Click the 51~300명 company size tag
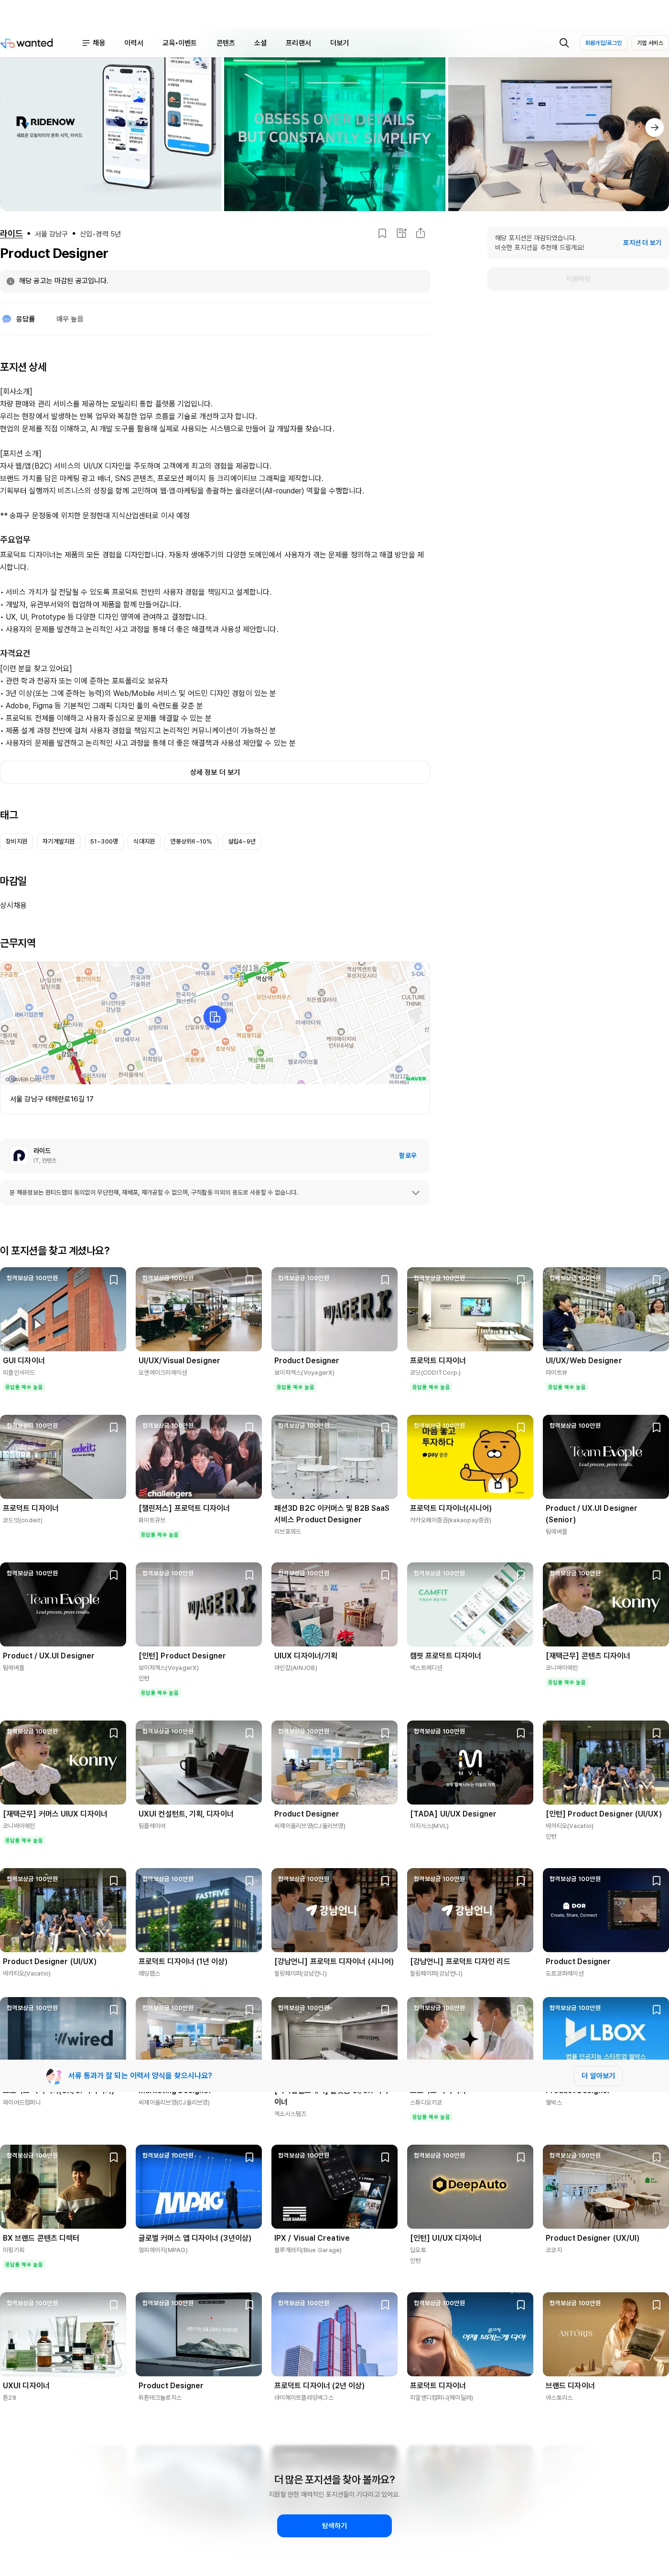The image size is (669, 2576). point(104,841)
